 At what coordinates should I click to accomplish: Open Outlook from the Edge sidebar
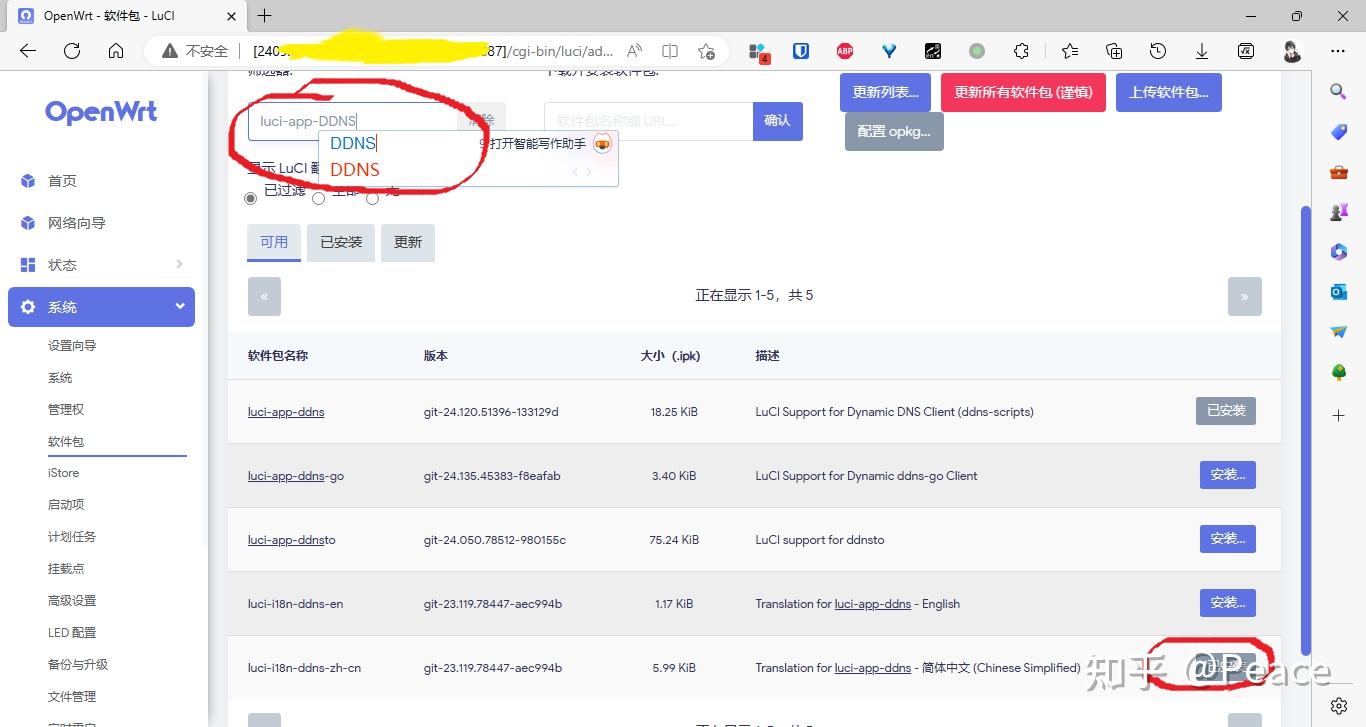click(x=1337, y=291)
